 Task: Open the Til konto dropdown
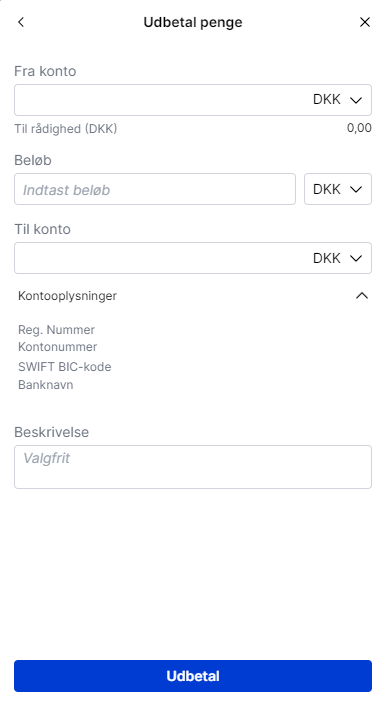click(x=192, y=258)
